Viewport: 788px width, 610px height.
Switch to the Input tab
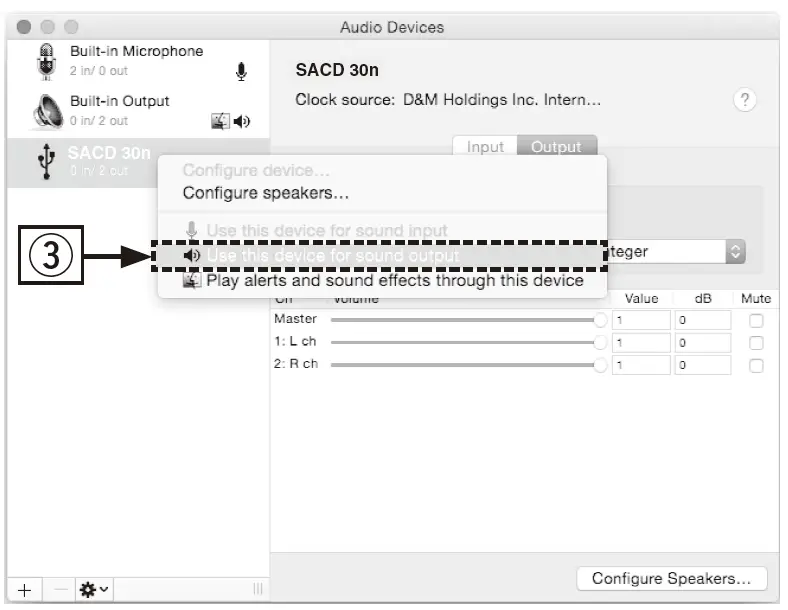point(485,146)
